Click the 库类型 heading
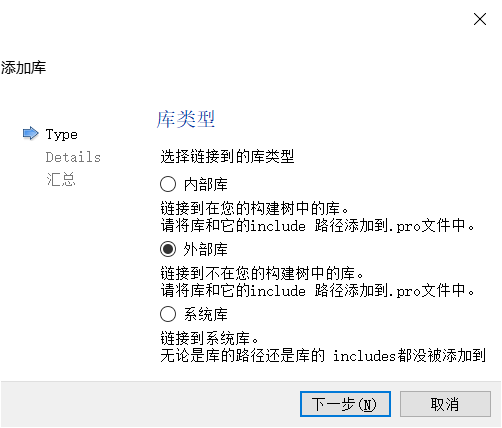This screenshot has width=502, height=428. 186,119
